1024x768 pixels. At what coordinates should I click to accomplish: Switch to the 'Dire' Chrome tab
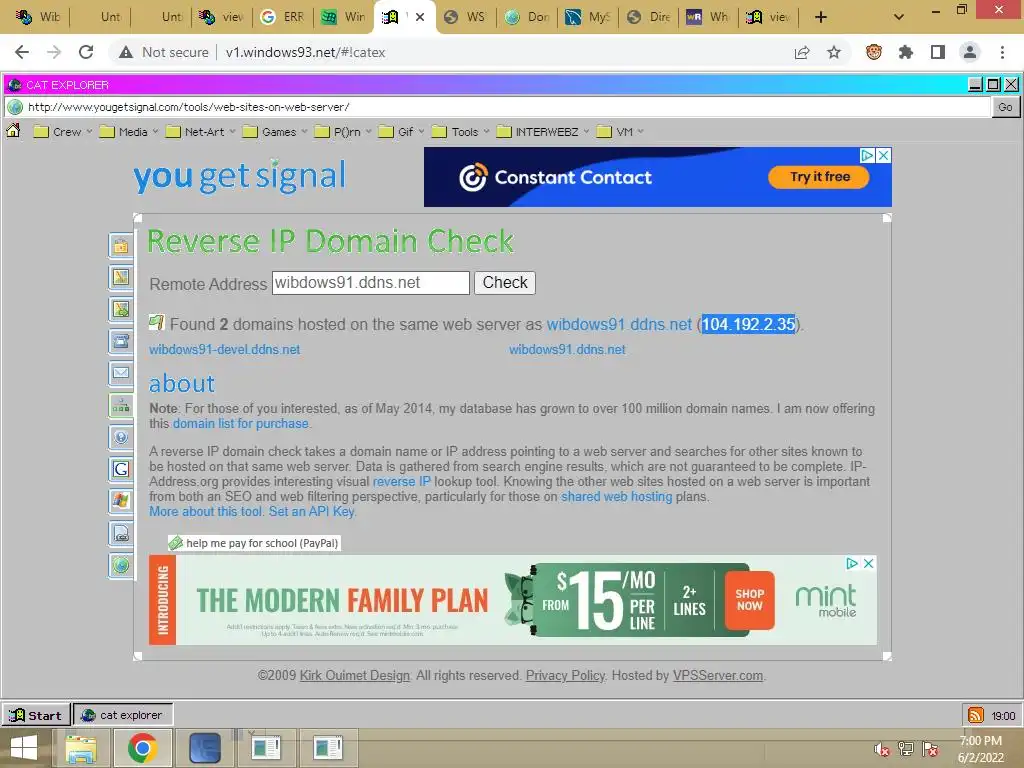tap(649, 17)
